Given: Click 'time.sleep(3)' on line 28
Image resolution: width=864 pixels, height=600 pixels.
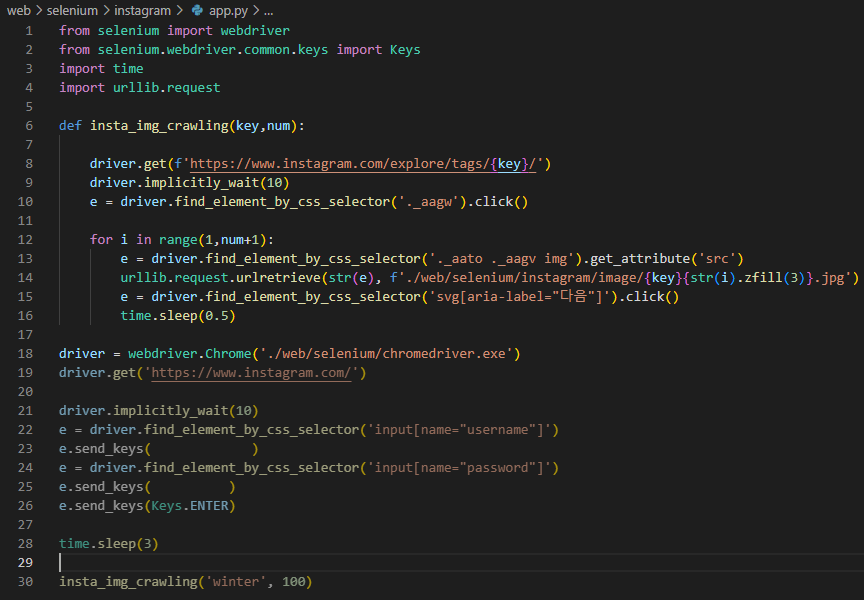Looking at the screenshot, I should point(109,544).
